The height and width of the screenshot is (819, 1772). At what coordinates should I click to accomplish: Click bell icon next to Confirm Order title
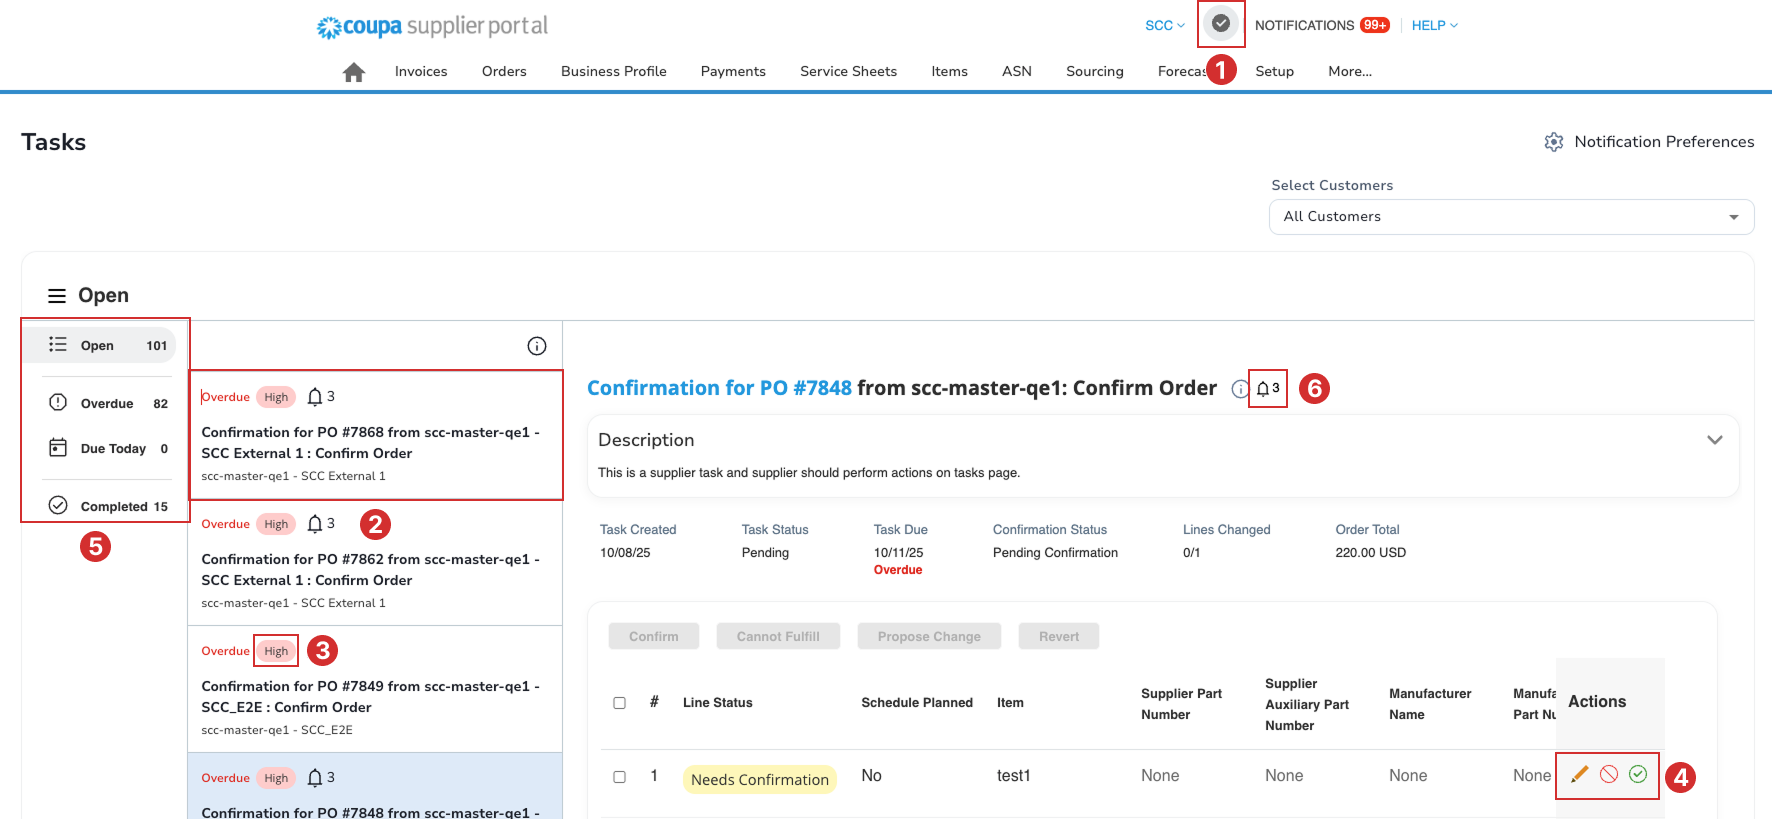point(1263,389)
